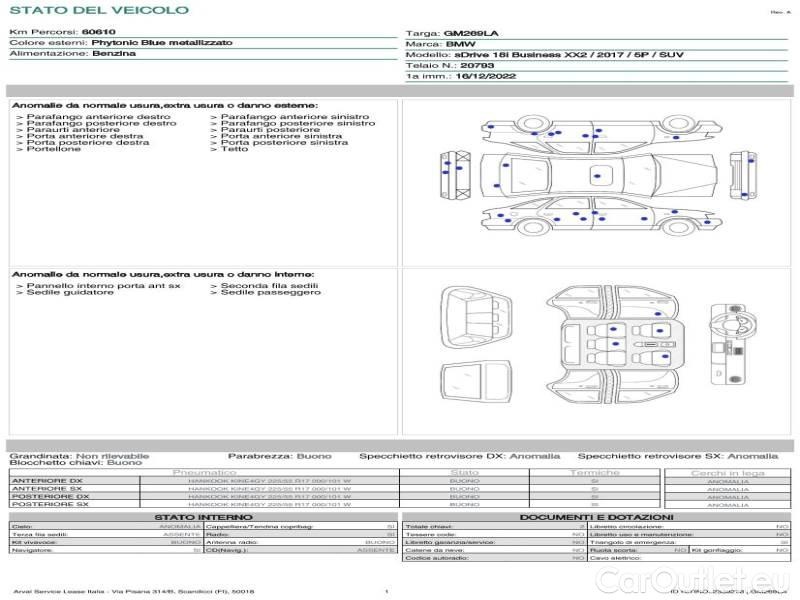Click 'Grandinata: Non rilevabile' status
Viewport: 800px width, 600px height.
pos(79,456)
